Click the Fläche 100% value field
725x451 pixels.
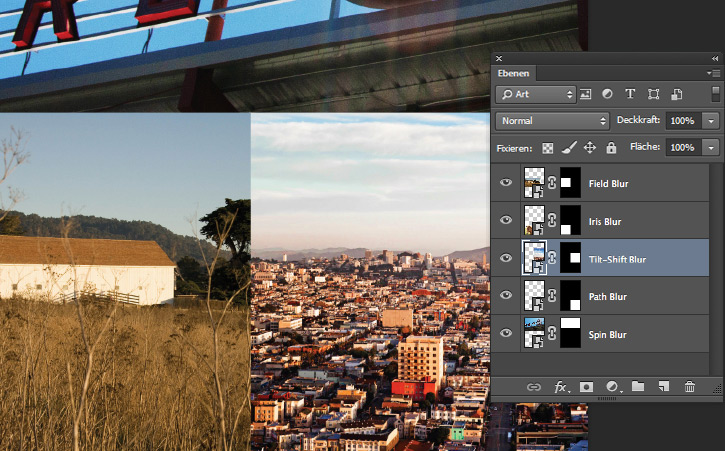click(683, 148)
